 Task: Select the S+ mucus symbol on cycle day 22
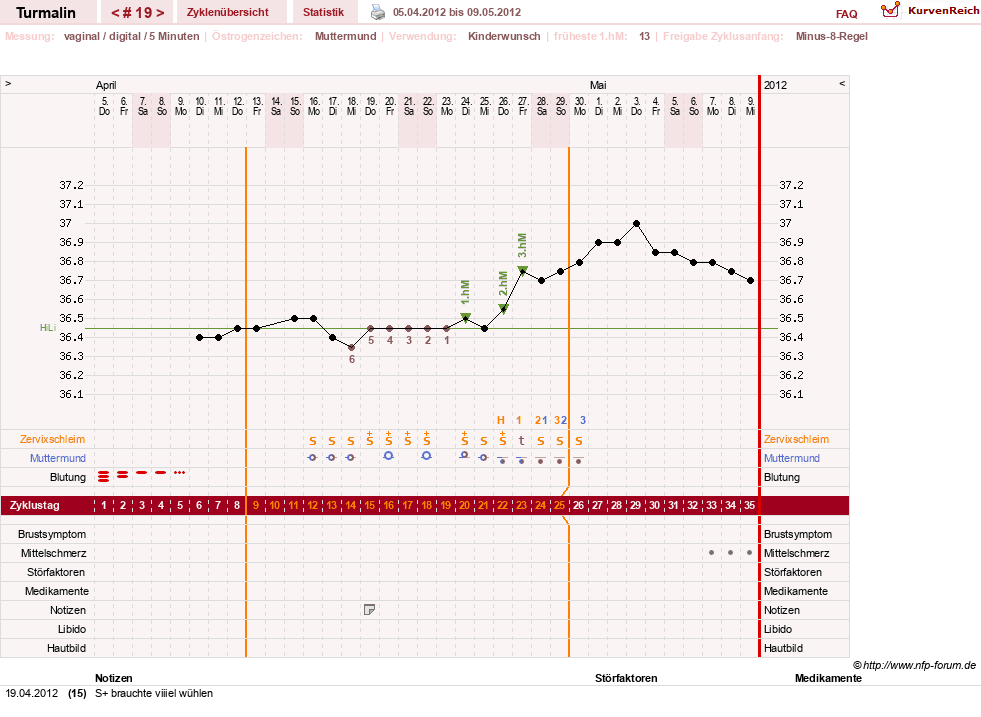point(502,439)
